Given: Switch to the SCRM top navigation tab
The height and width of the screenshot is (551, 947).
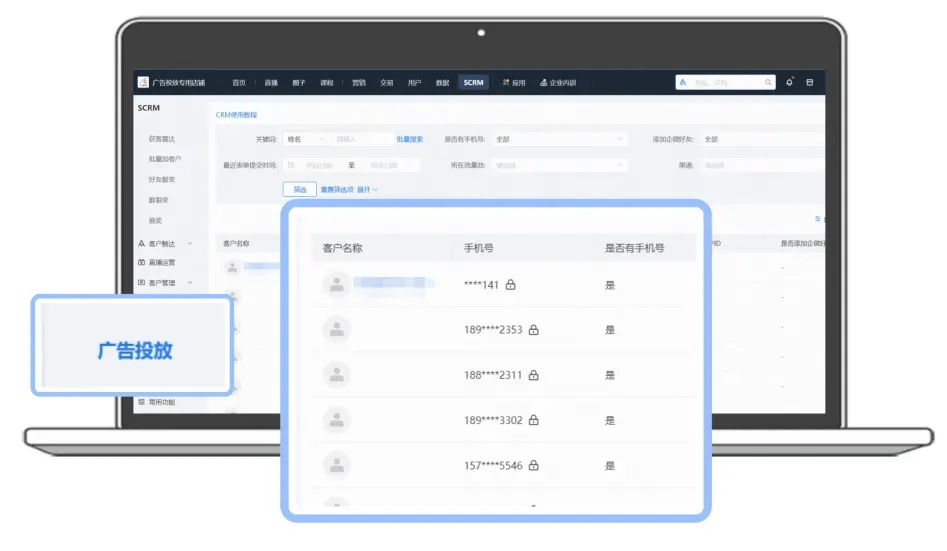Looking at the screenshot, I should [474, 83].
